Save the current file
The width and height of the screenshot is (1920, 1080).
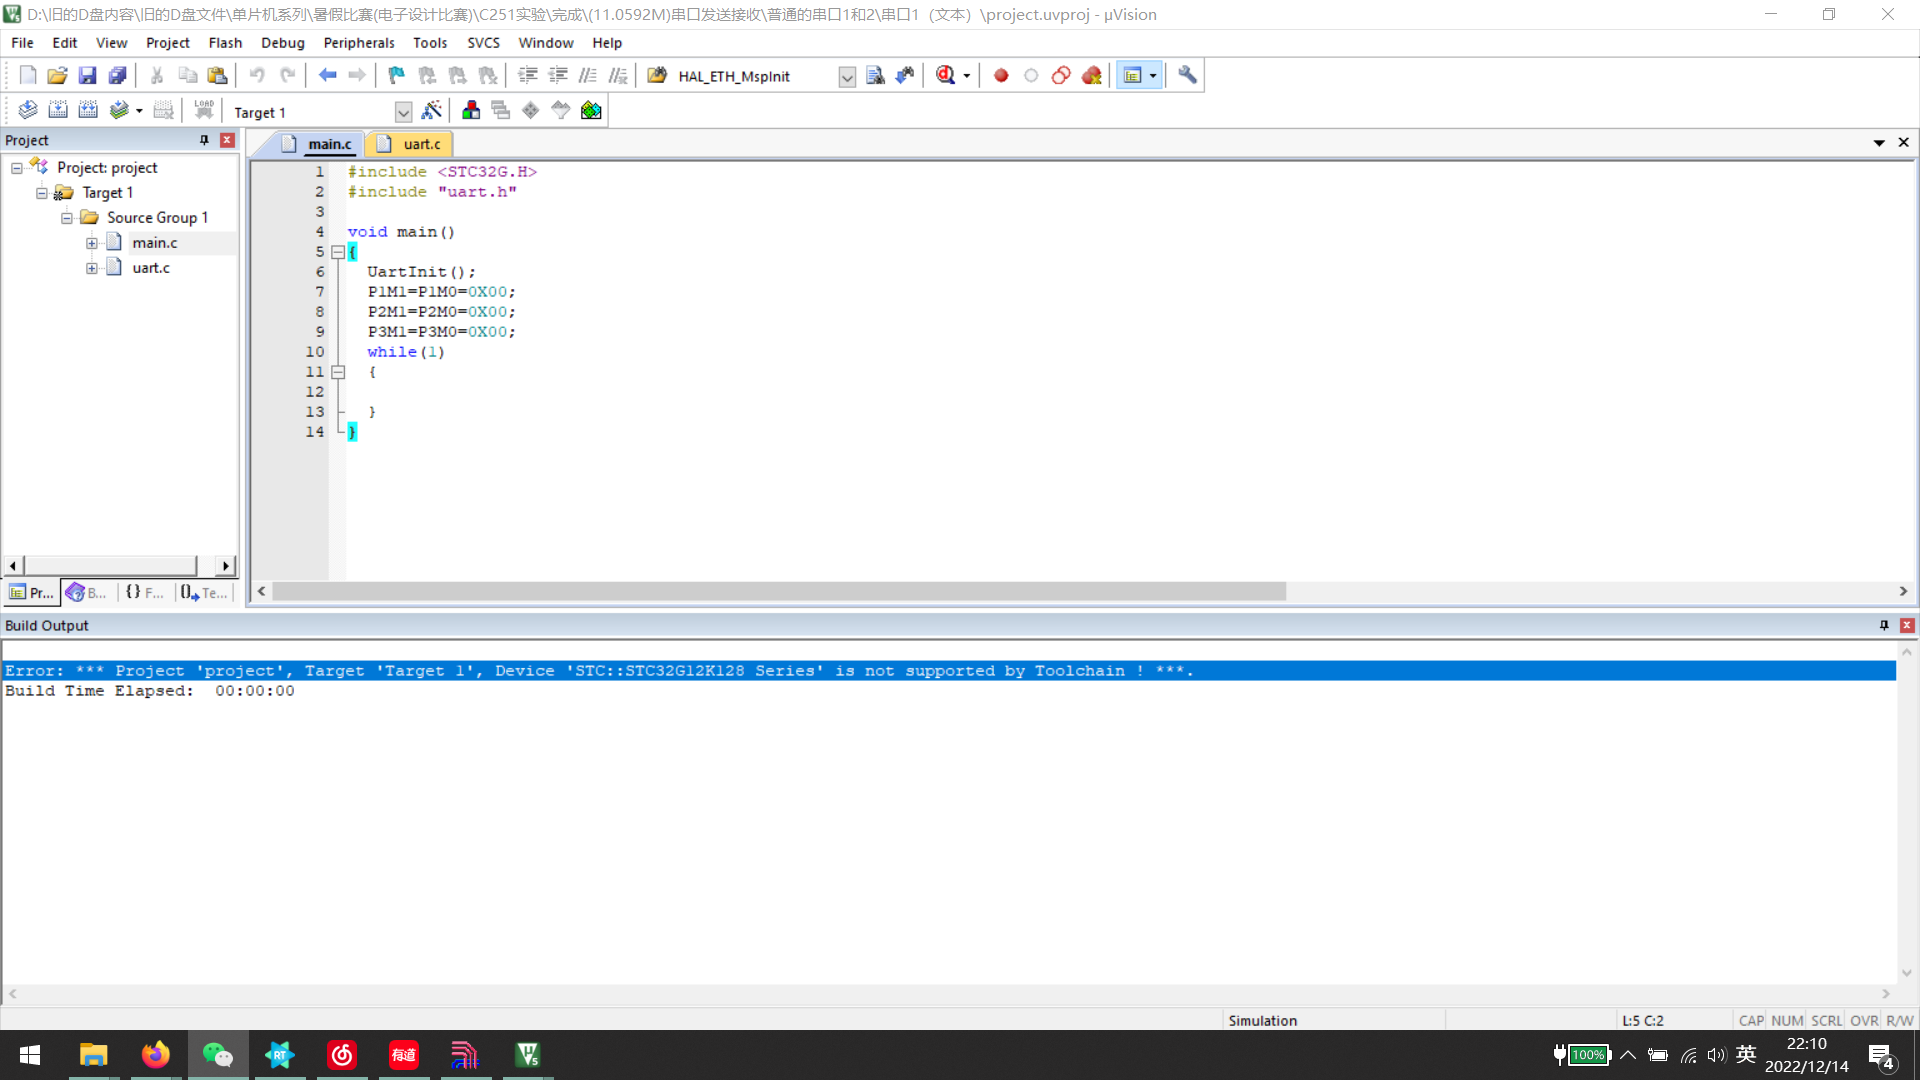coord(87,75)
